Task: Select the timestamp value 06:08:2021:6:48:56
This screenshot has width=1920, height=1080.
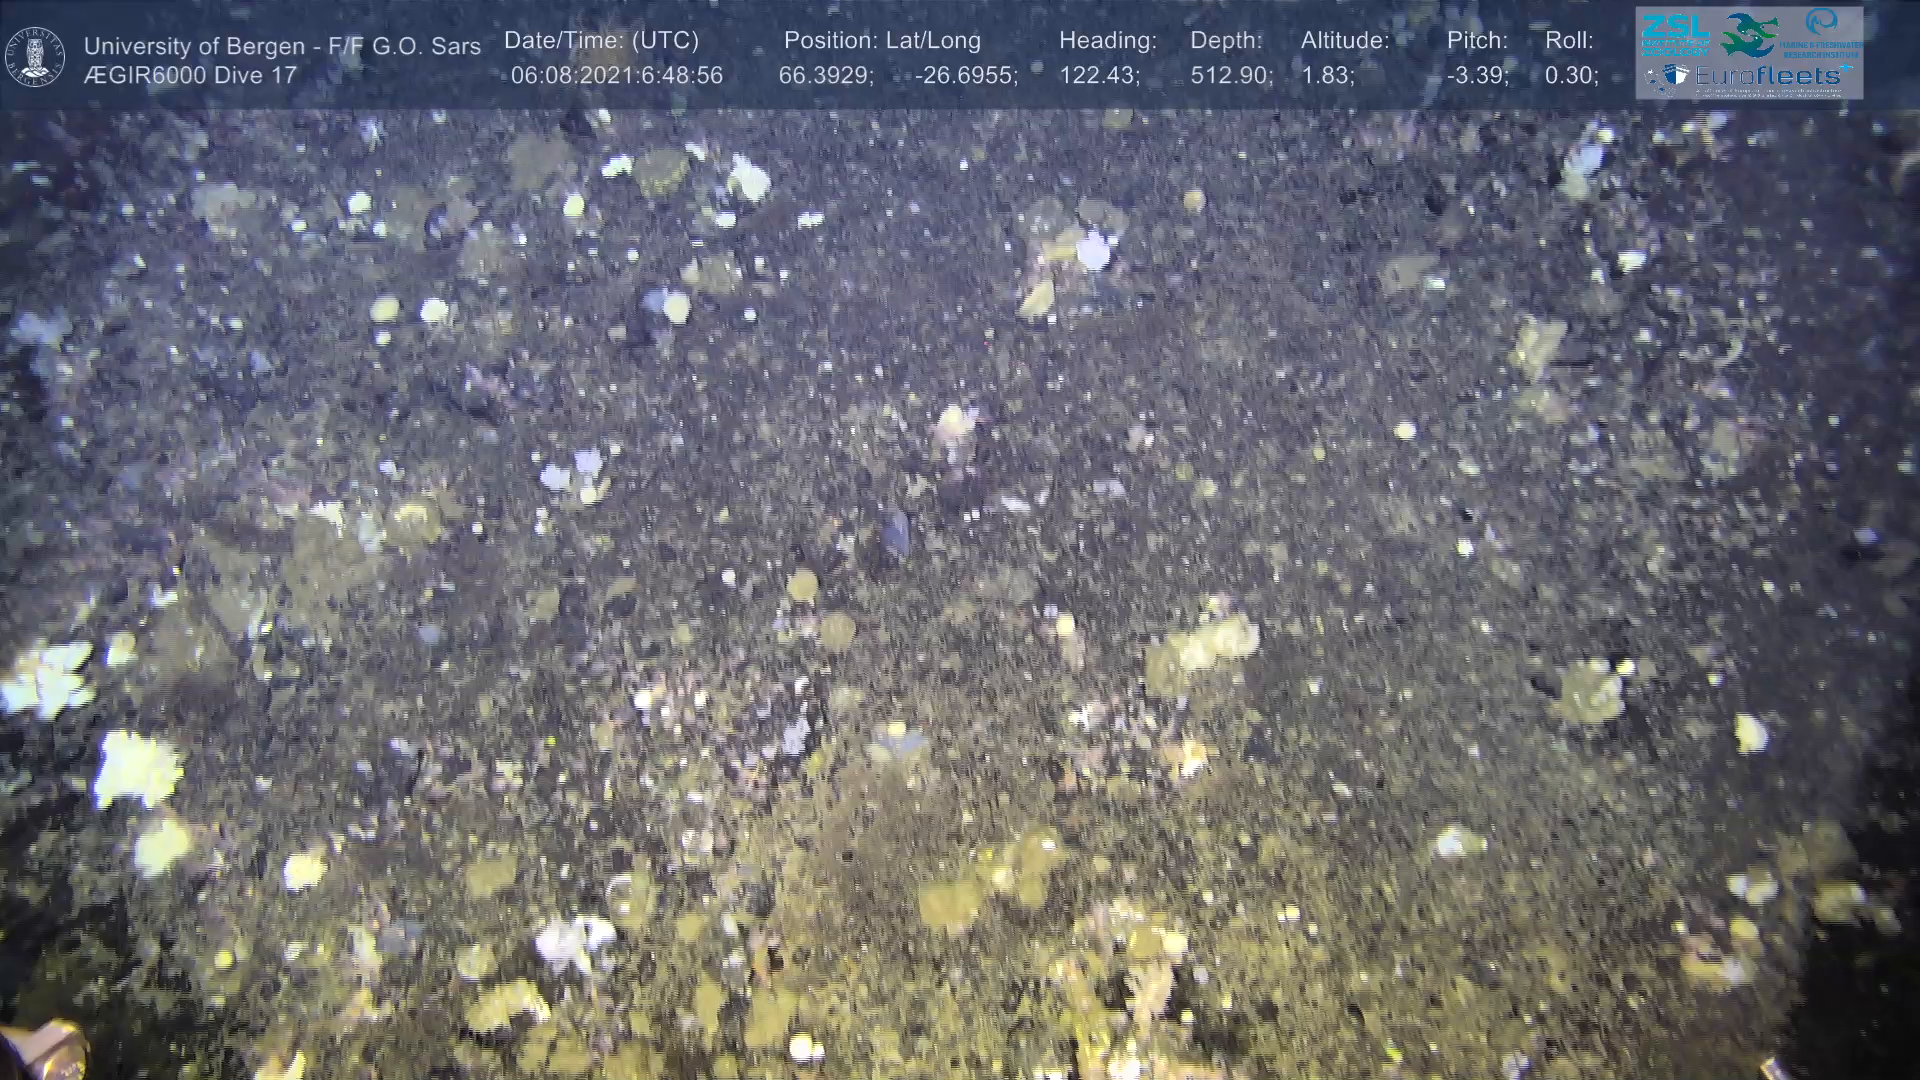Action: click(616, 76)
